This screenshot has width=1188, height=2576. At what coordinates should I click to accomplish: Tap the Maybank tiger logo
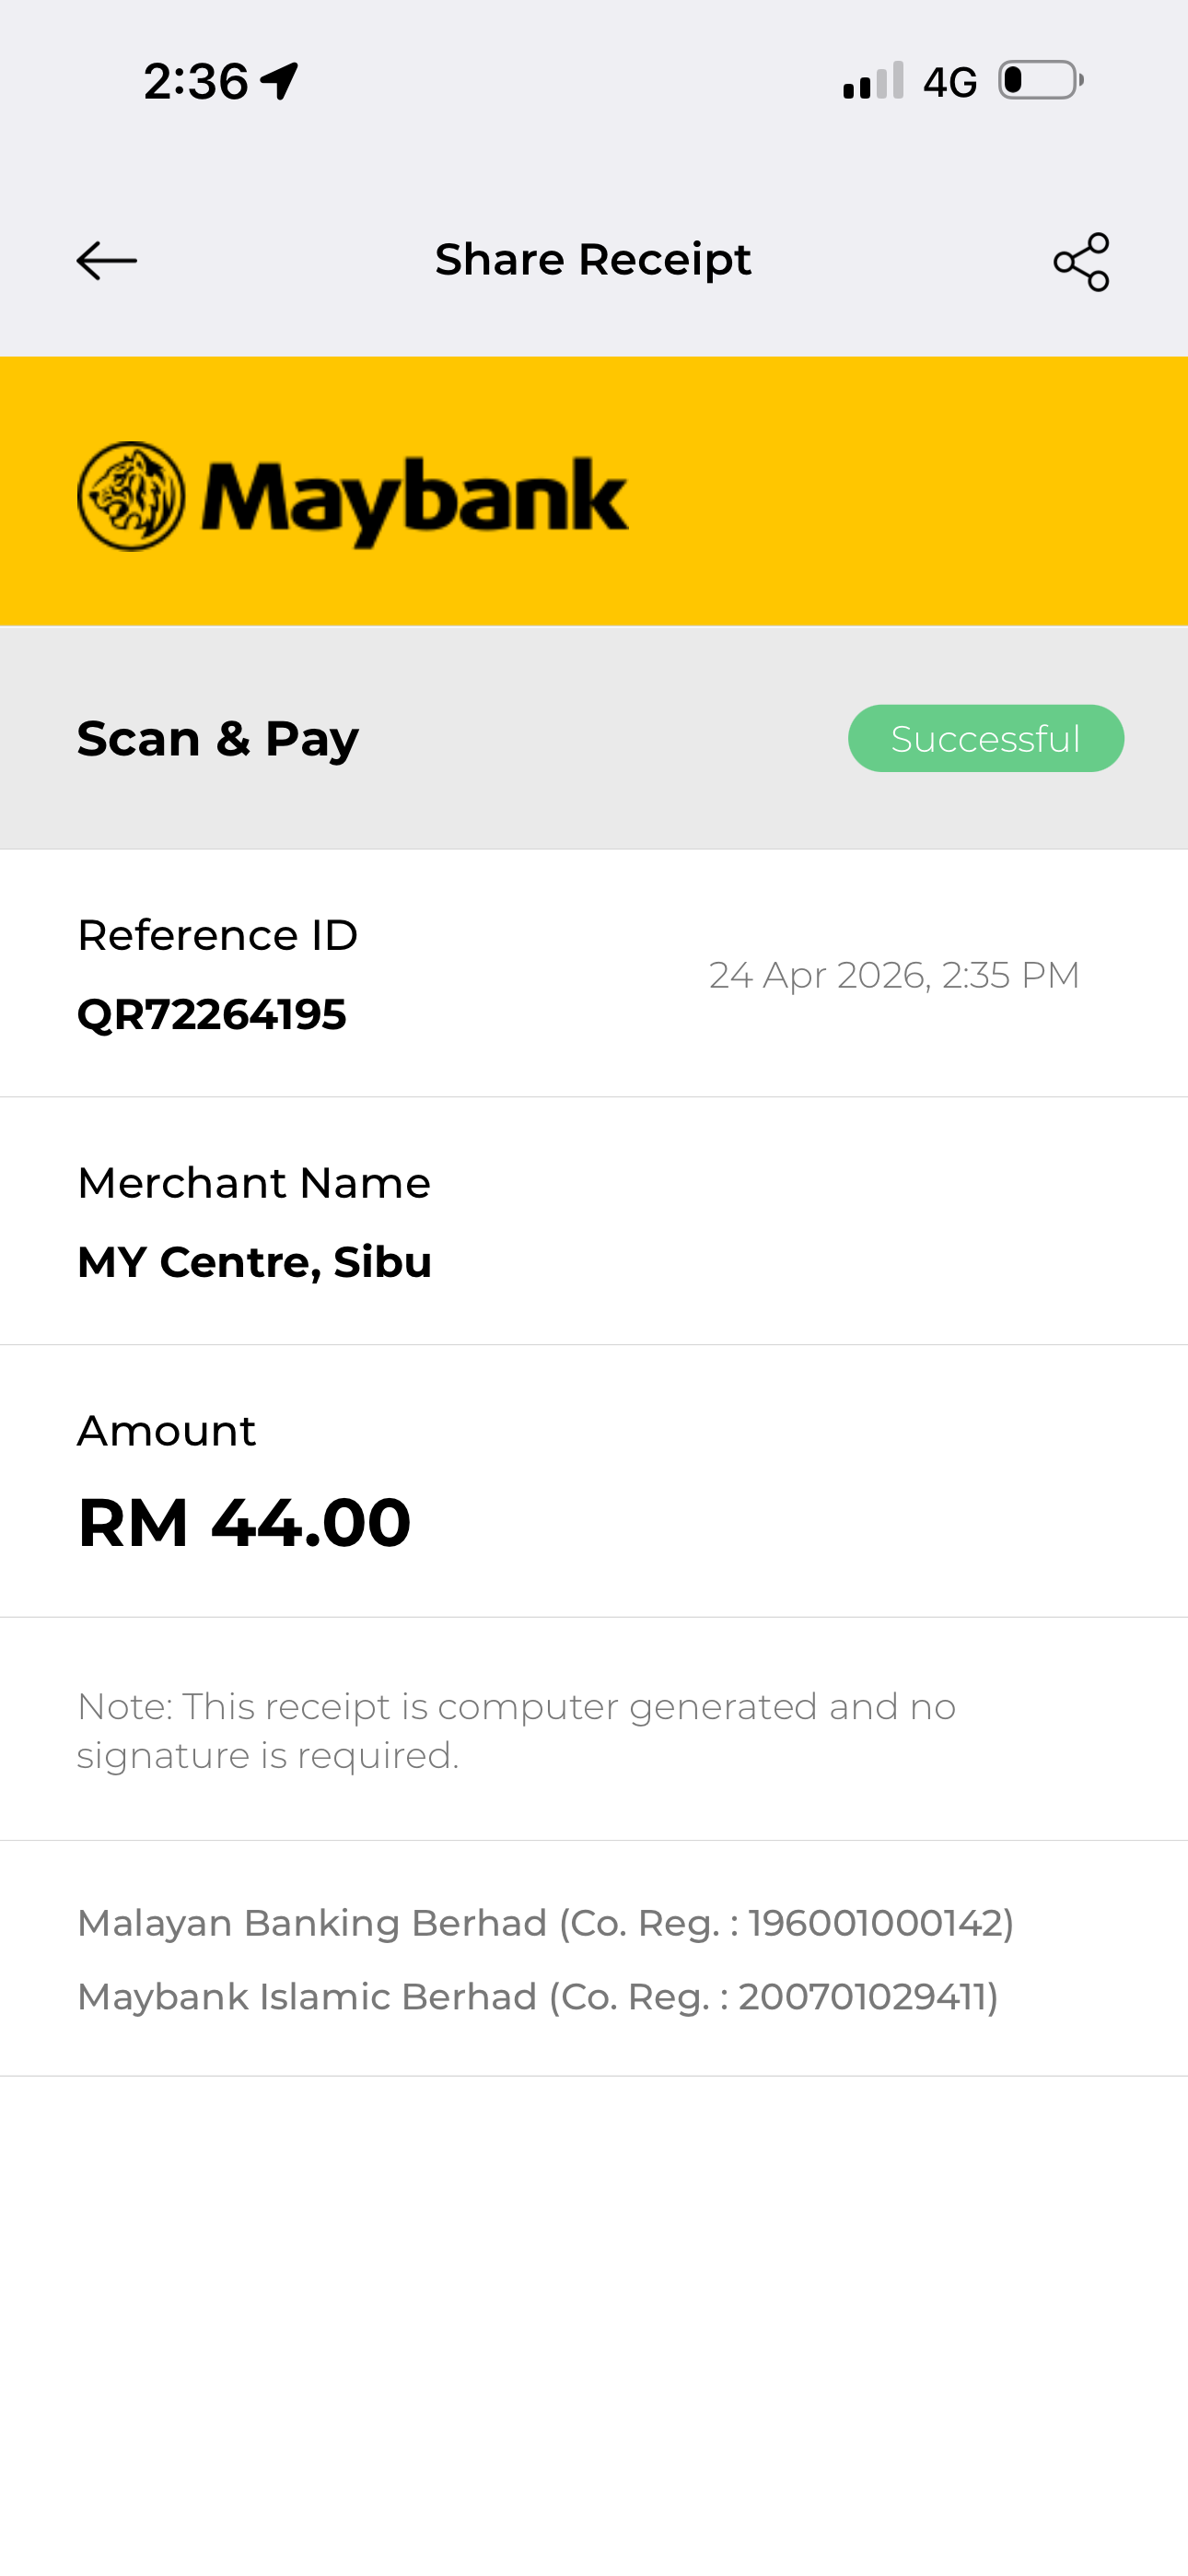coord(131,496)
